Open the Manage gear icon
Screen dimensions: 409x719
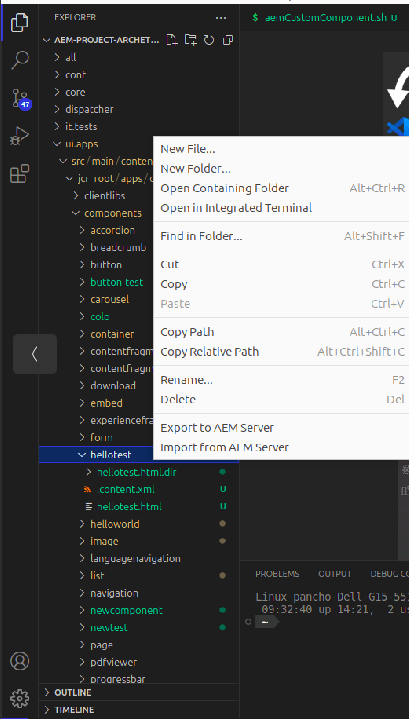tap(20, 698)
